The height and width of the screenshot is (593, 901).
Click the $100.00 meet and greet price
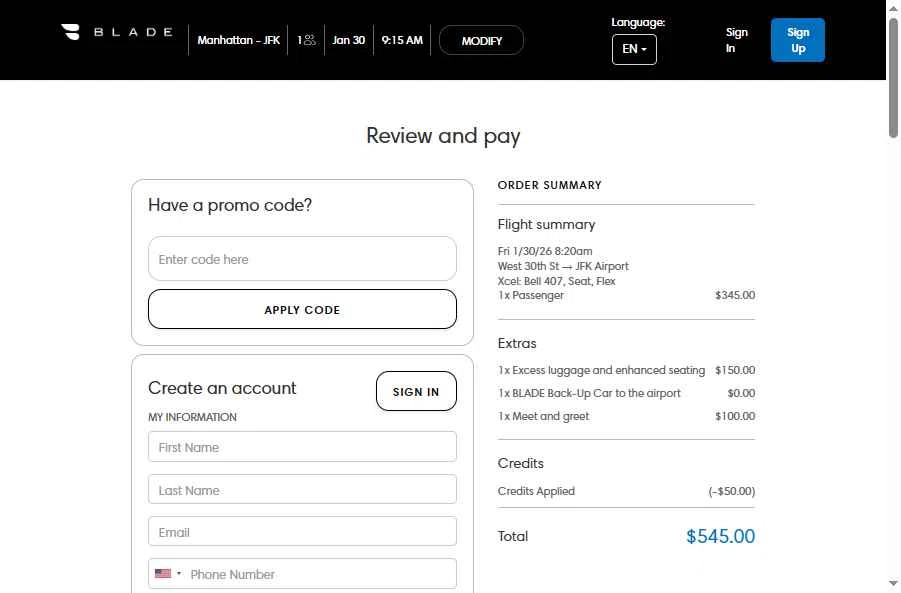[x=735, y=416]
